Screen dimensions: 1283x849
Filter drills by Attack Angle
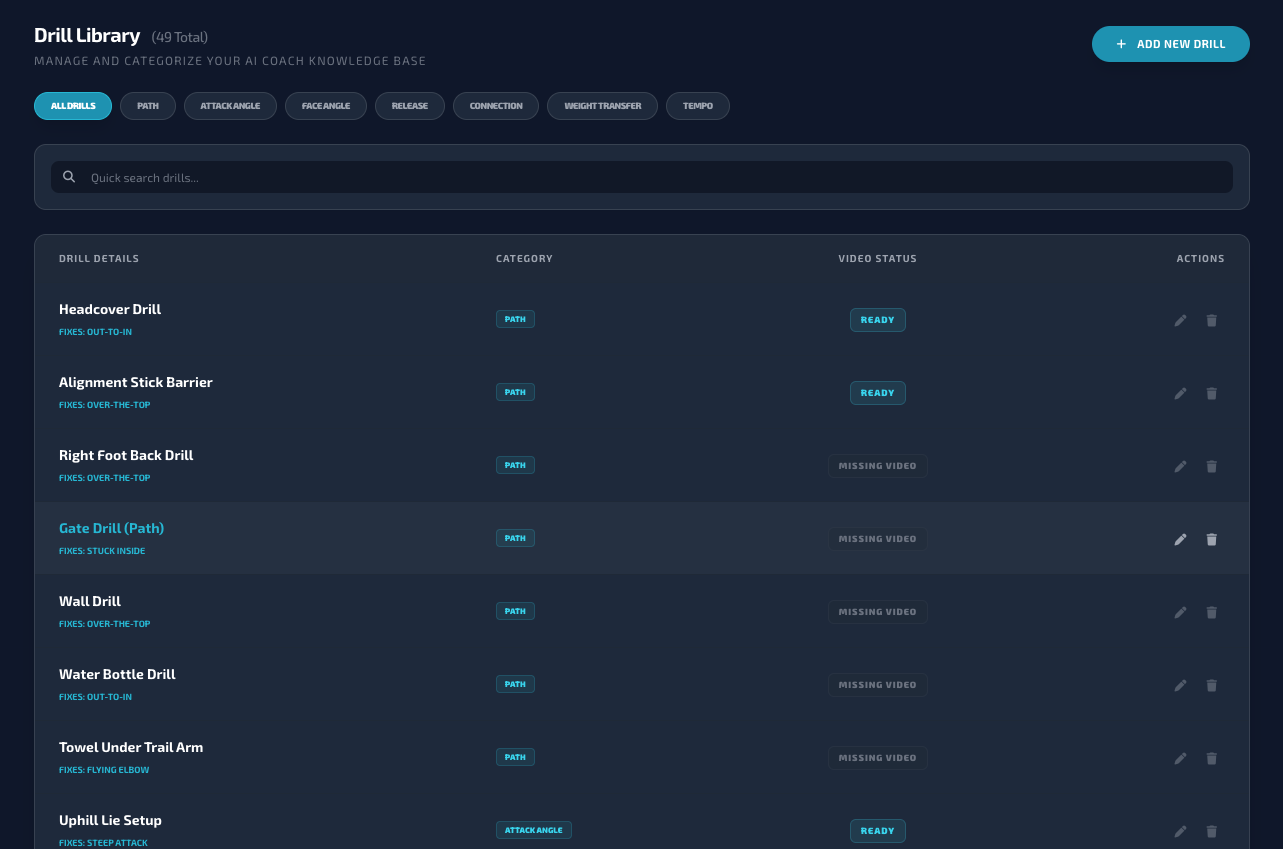click(x=230, y=106)
